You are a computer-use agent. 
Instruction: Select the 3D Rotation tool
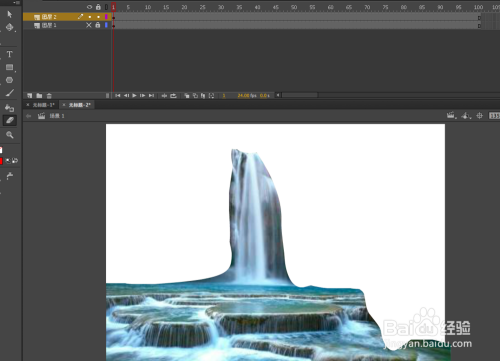click(9, 27)
